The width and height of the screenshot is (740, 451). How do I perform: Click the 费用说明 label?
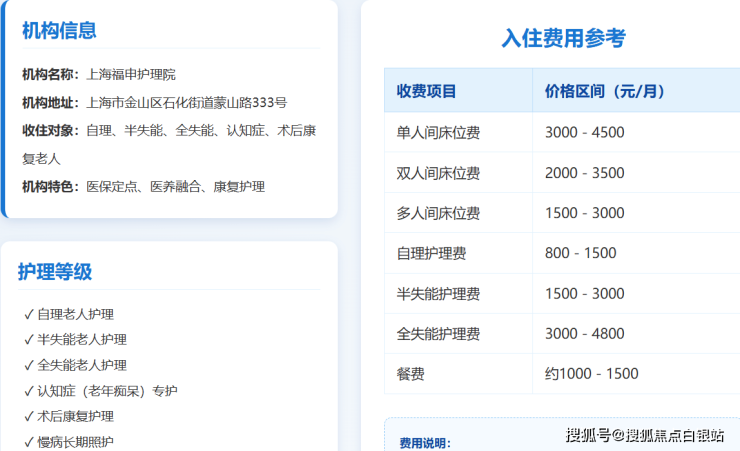click(x=425, y=443)
